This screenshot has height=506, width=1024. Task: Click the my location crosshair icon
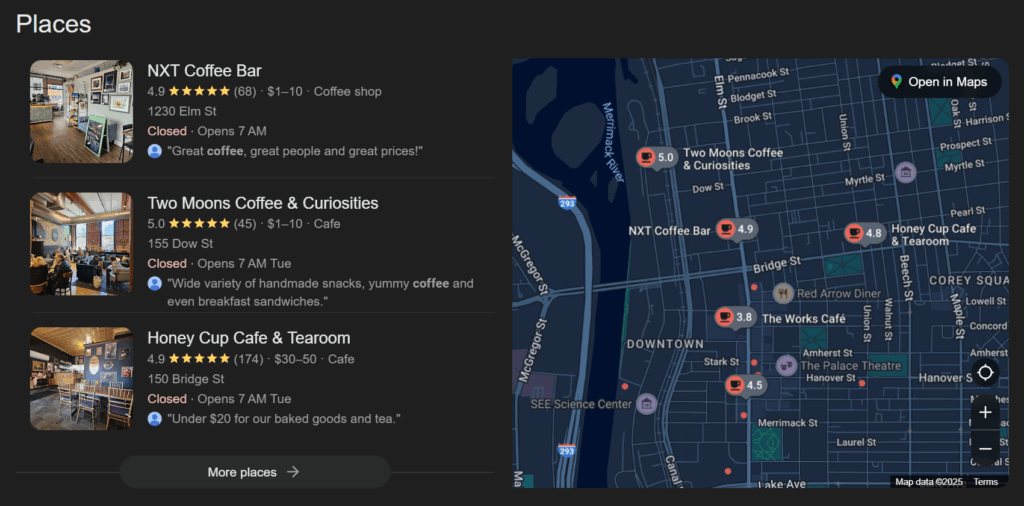[985, 373]
